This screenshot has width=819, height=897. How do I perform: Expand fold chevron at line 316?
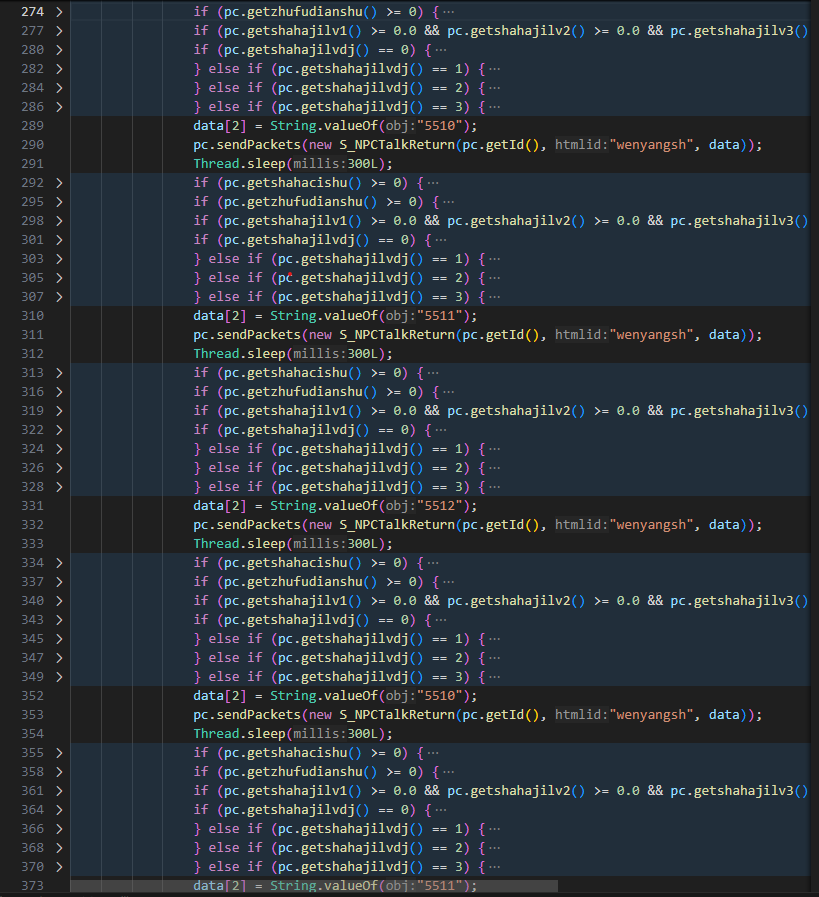click(x=59, y=392)
